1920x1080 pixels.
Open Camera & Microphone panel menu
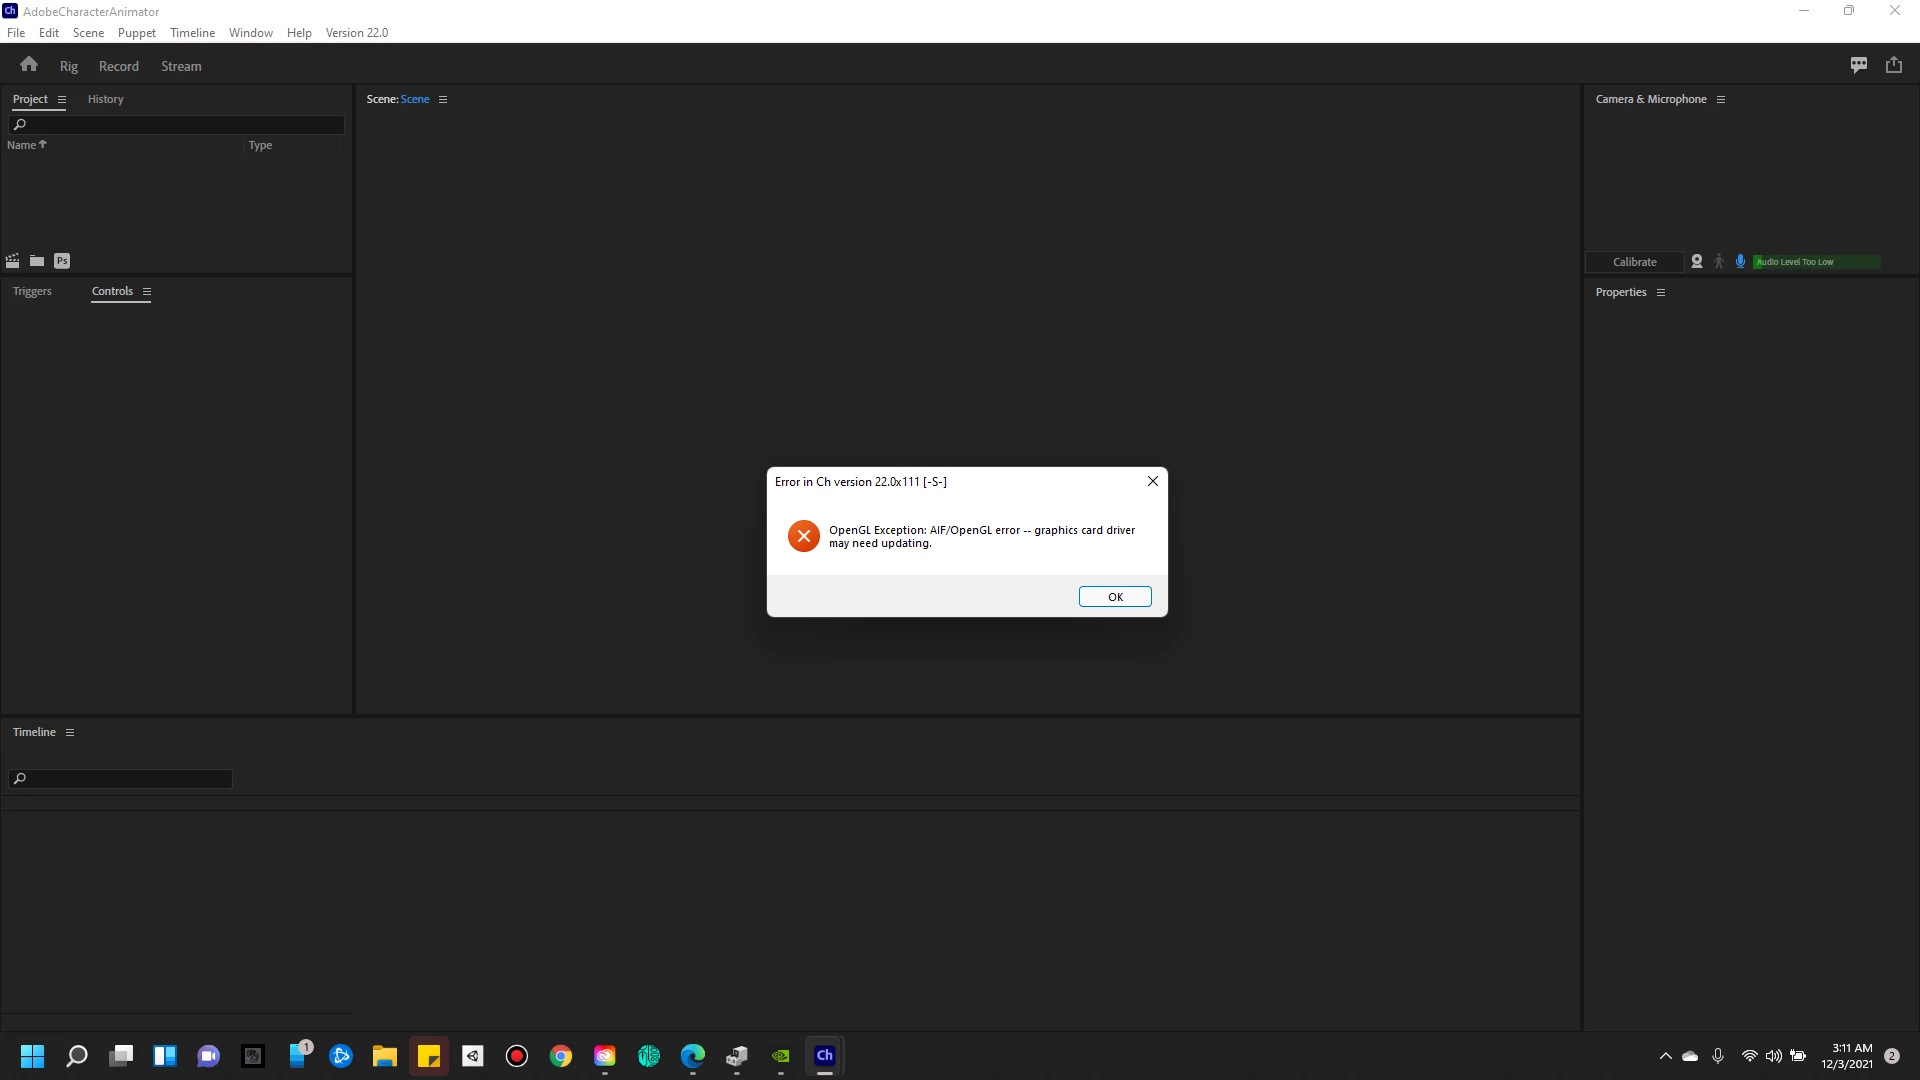pos(1721,100)
